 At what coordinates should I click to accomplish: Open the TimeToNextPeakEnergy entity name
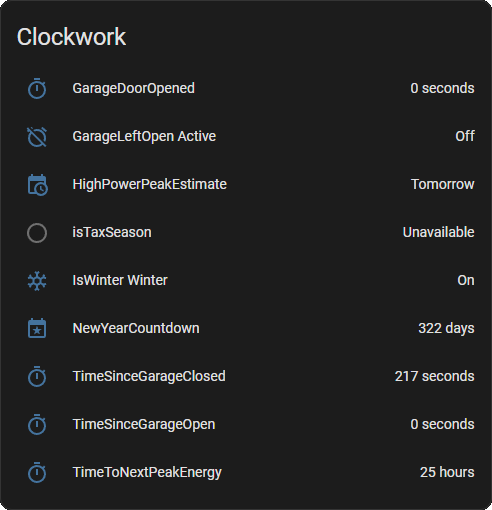coord(147,473)
